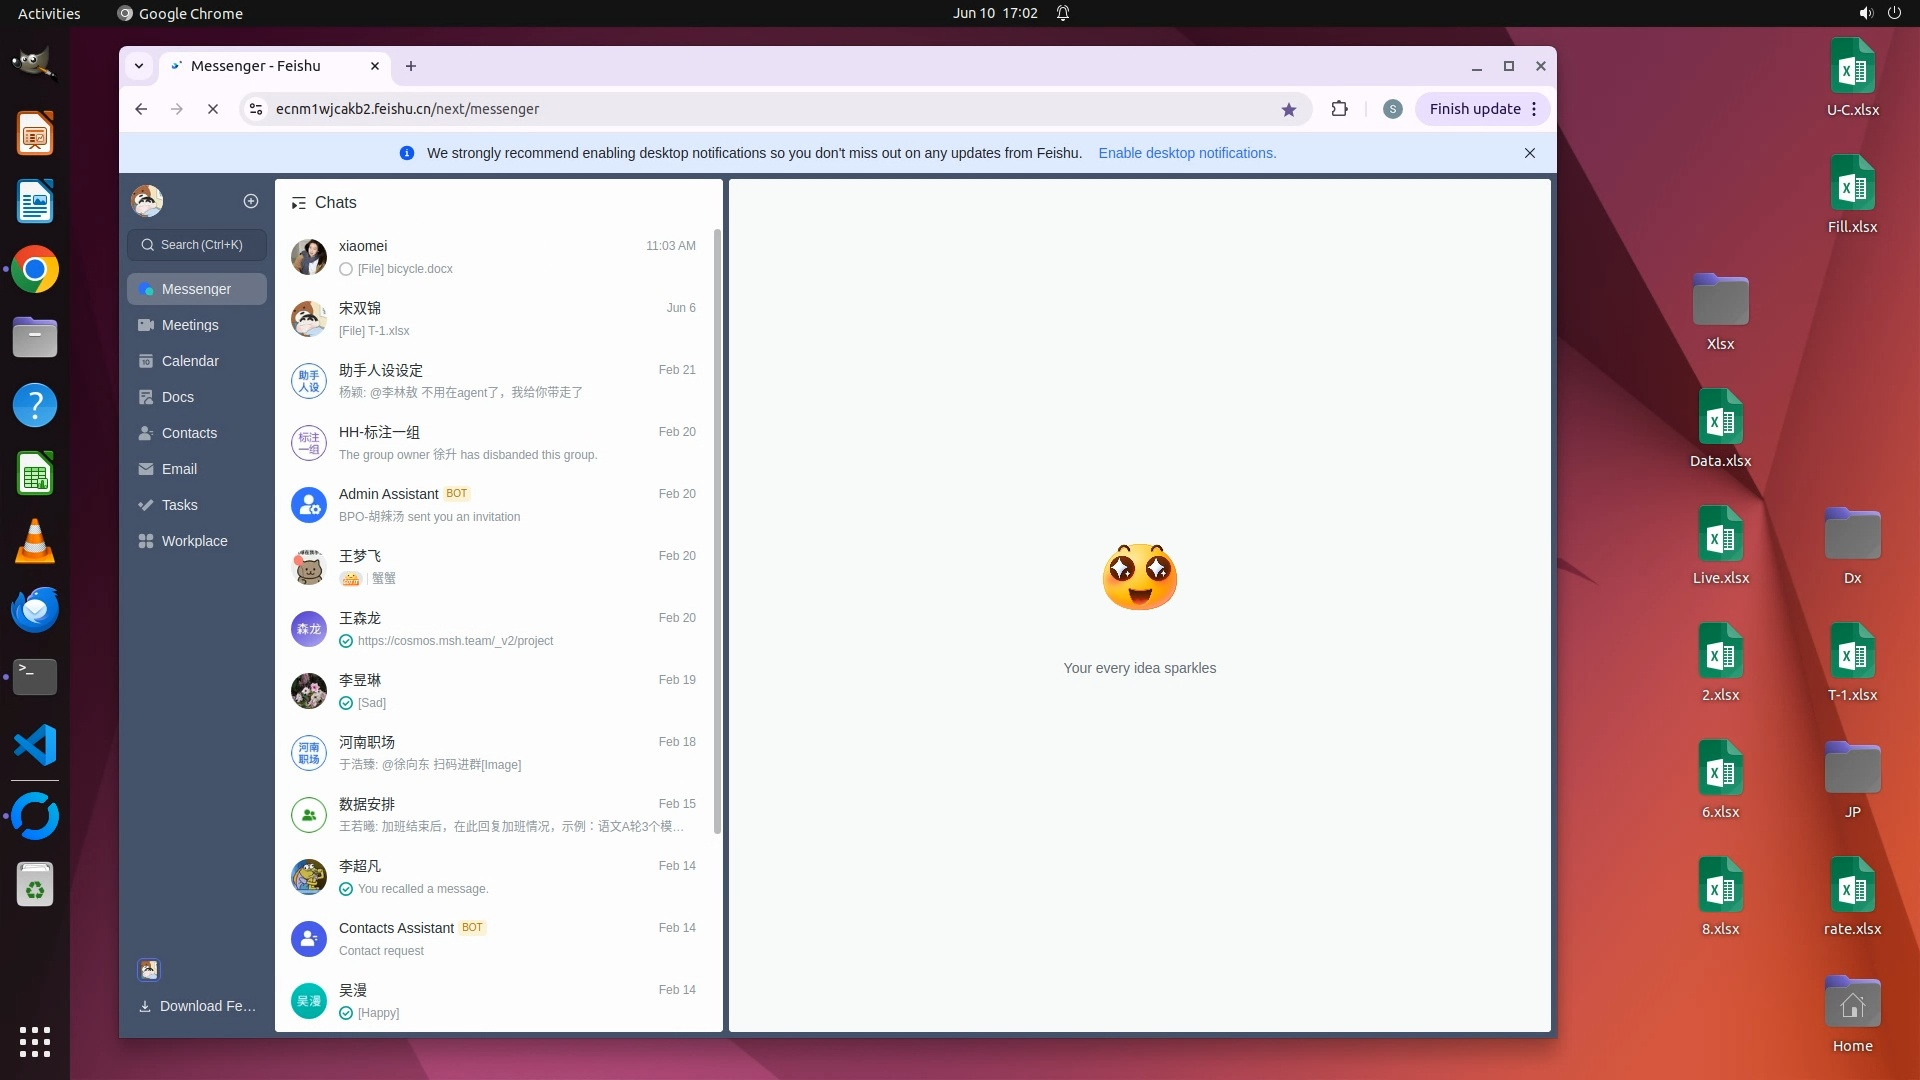Expand Chrome tab search dropdown arrow

139,66
